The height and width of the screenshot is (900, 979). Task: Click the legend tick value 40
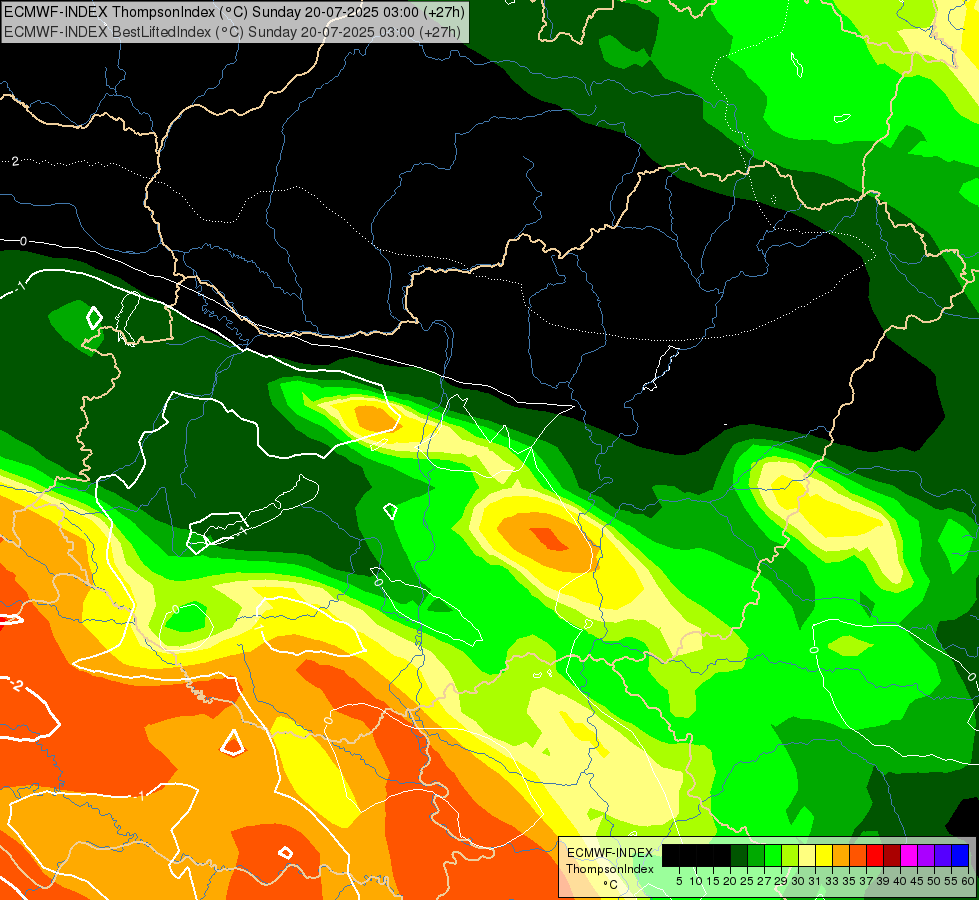coord(900,881)
